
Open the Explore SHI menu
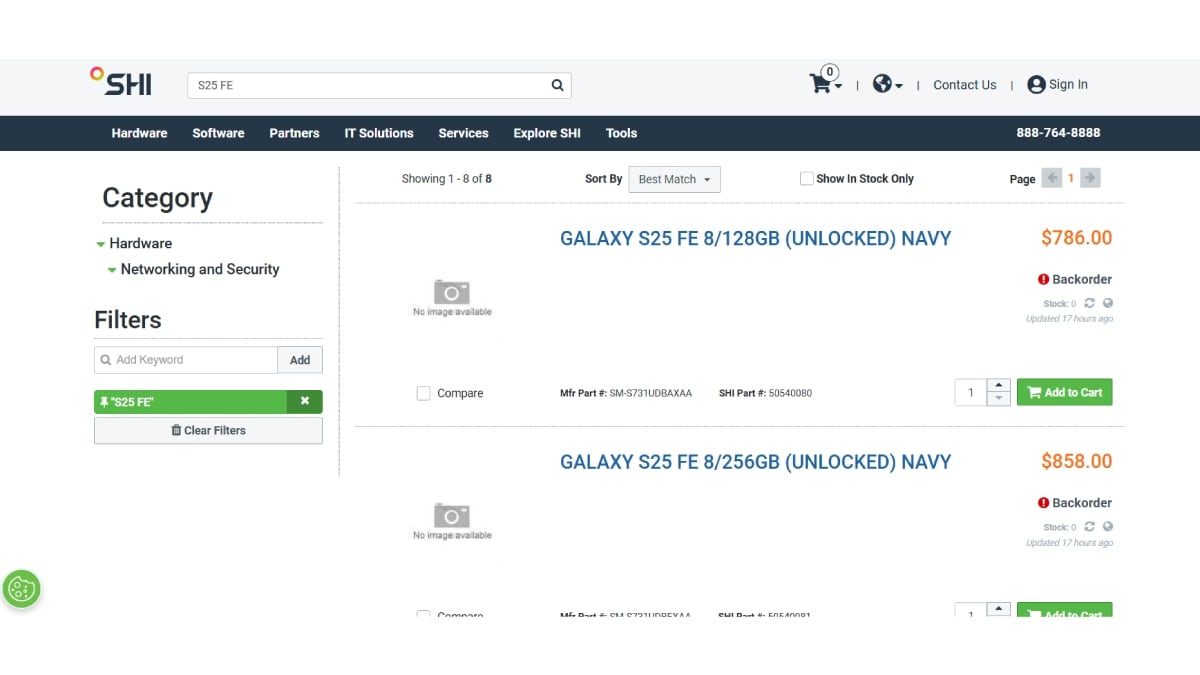tap(546, 133)
